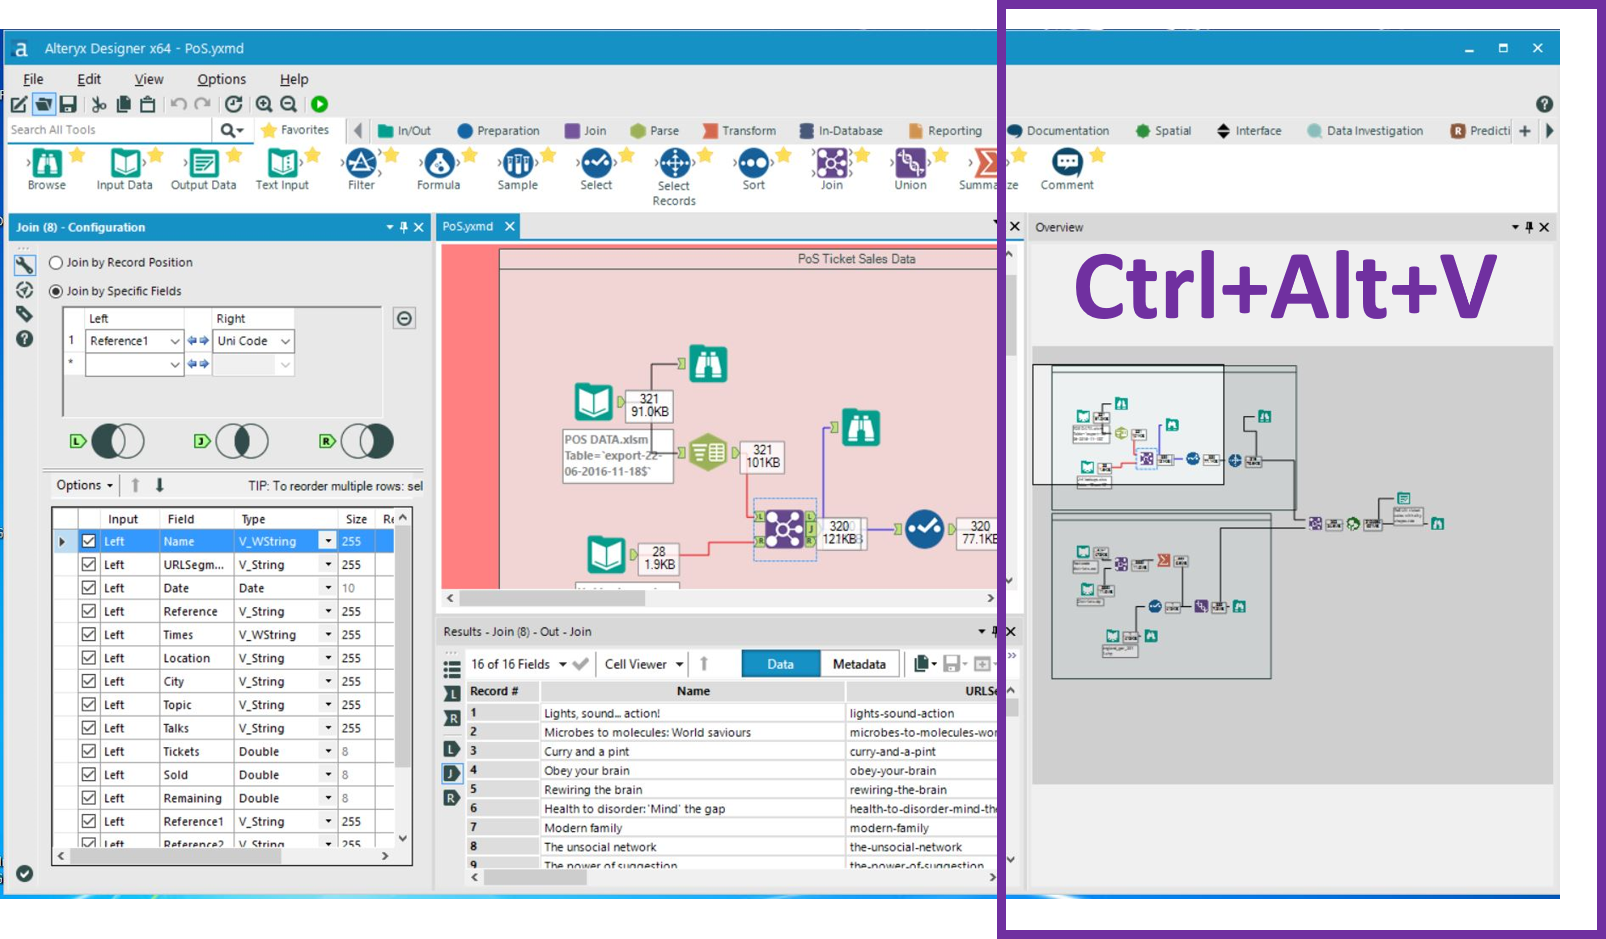Pick the Input Data tool
Image resolution: width=1606 pixels, height=939 pixels.
pyautogui.click(x=125, y=163)
